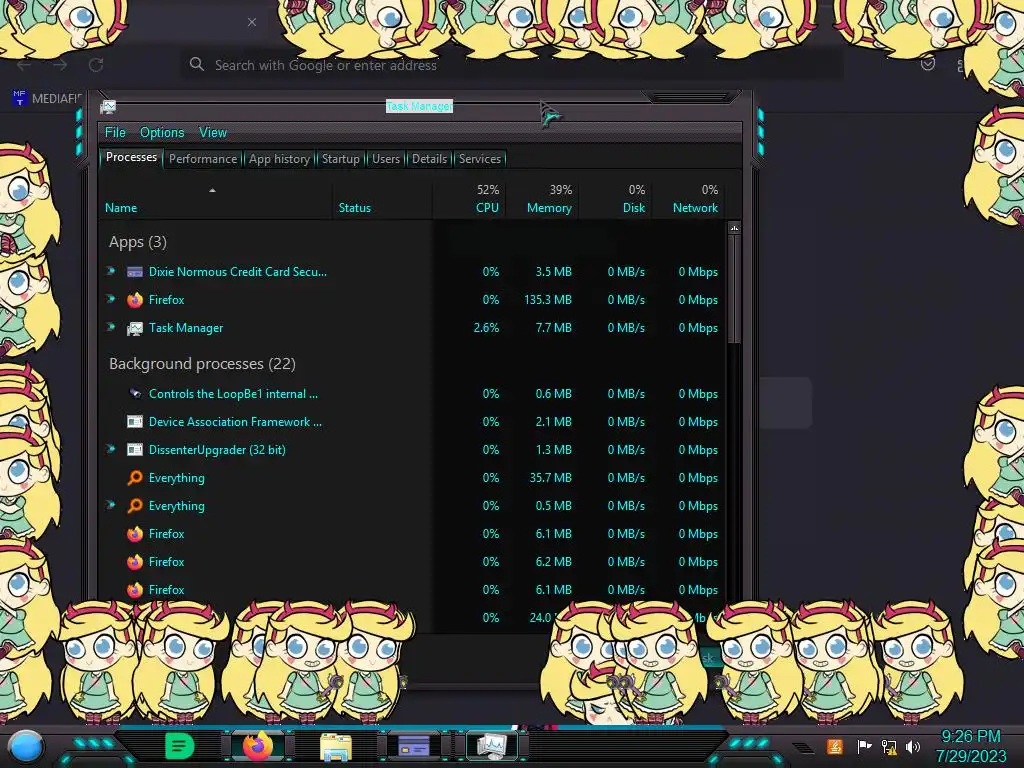Select the 'Controls the LoopBe1 internal ...' row
The image size is (1024, 768).
coord(411,394)
